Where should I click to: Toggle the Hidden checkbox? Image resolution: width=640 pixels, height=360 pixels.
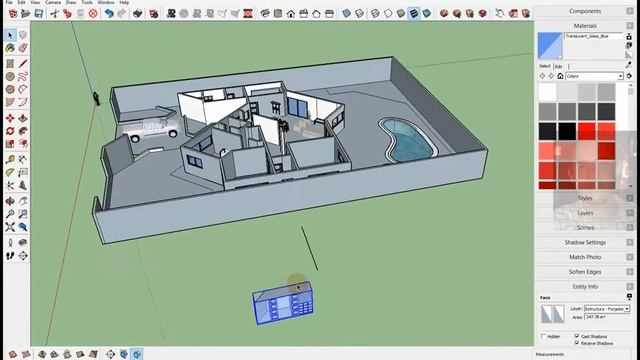click(x=543, y=336)
